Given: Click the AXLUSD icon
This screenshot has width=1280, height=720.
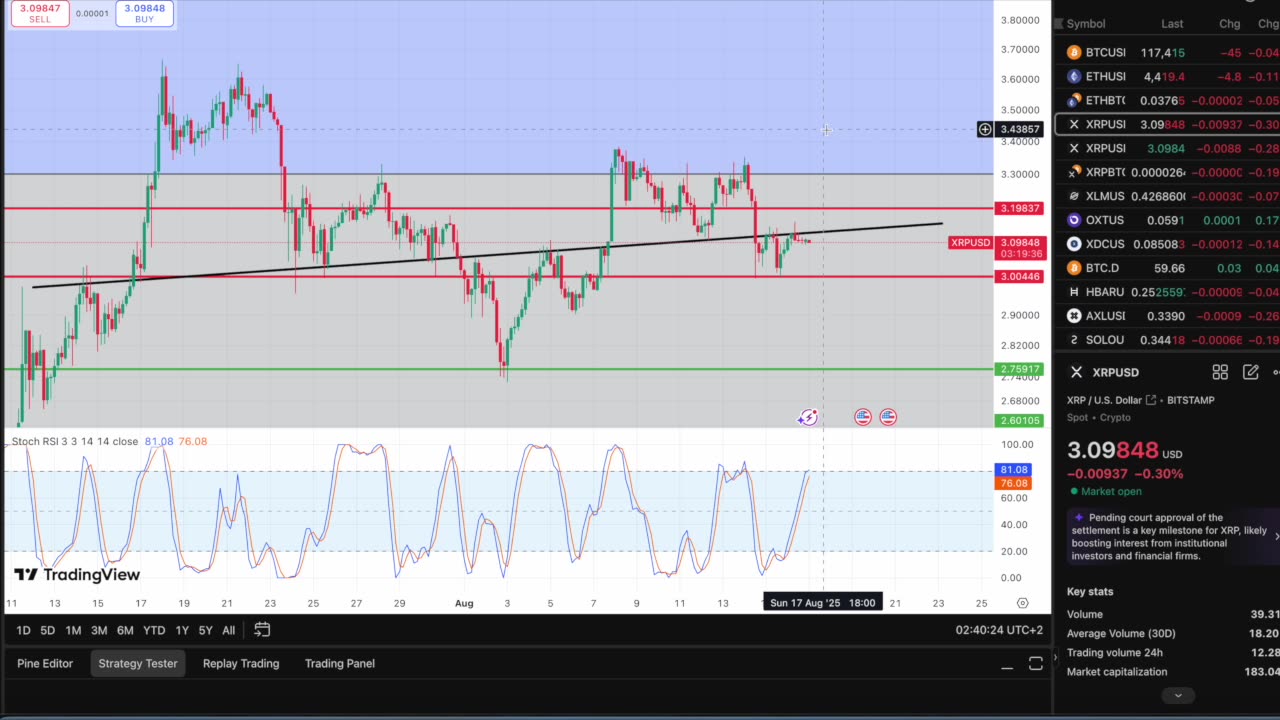Looking at the screenshot, I should point(1074,316).
